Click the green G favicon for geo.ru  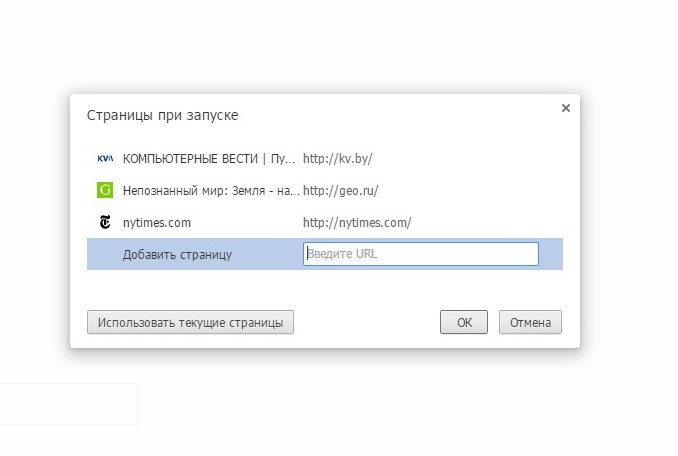[x=105, y=190]
